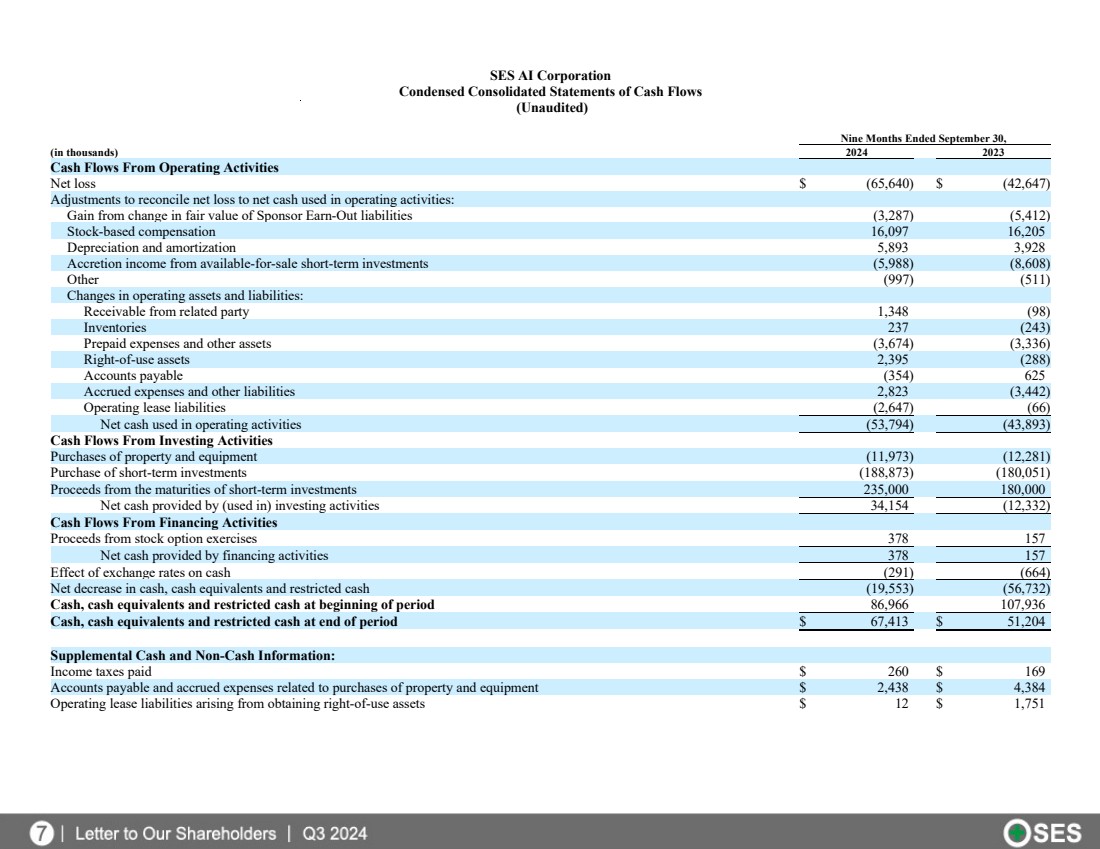Click the "(Unaudited)" subtitle
The width and height of the screenshot is (1100, 849).
coord(552,108)
